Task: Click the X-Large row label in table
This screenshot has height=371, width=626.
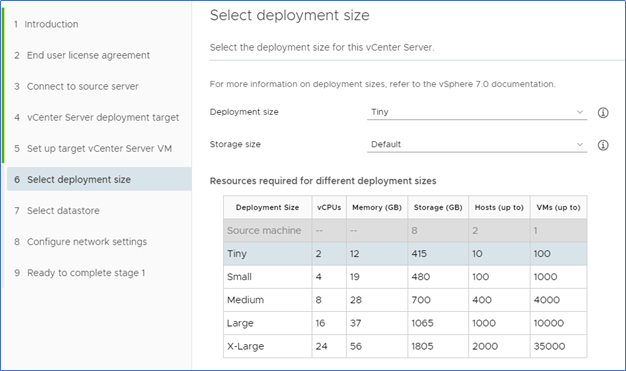Action: 246,346
